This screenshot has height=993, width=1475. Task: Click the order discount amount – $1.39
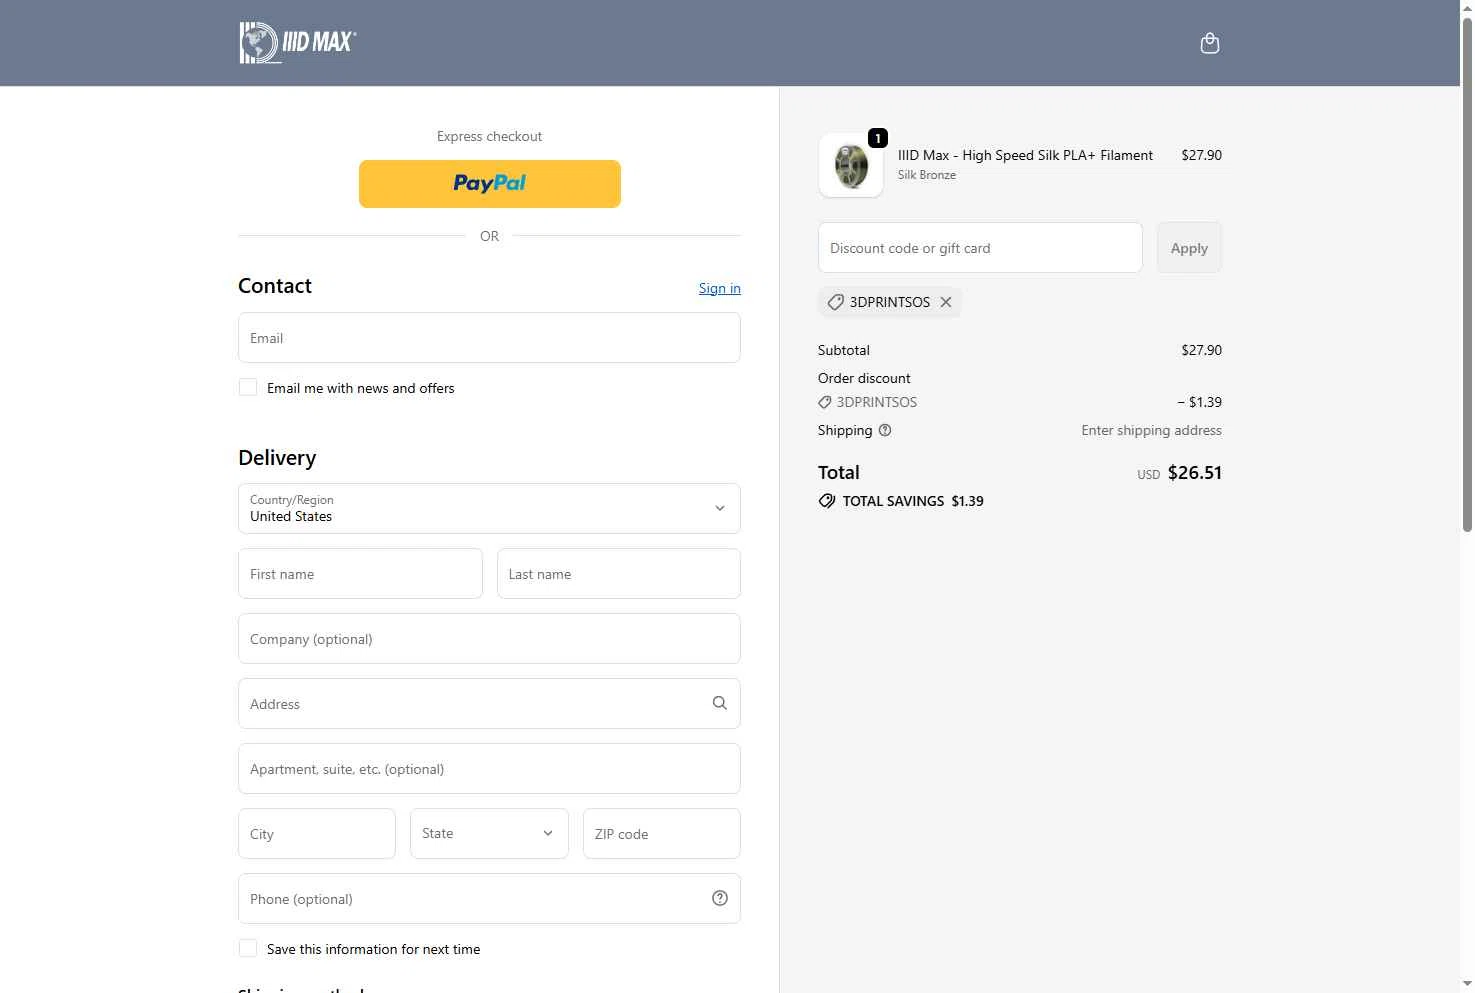click(x=1199, y=402)
